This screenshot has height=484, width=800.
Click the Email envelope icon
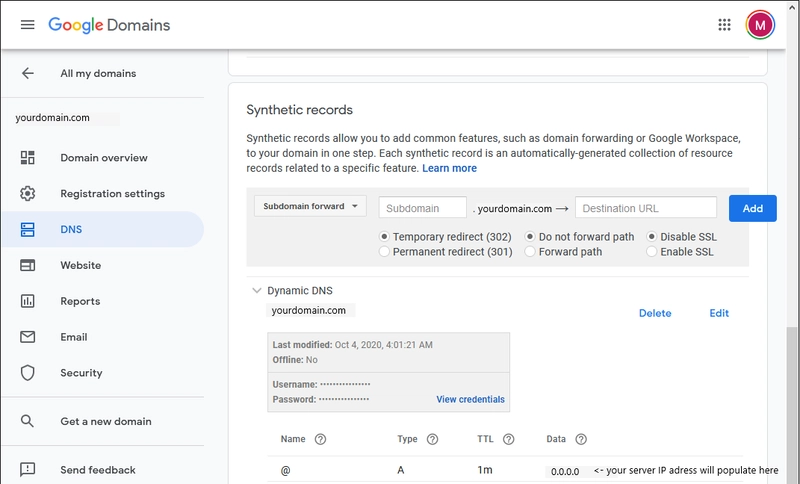[x=28, y=337]
